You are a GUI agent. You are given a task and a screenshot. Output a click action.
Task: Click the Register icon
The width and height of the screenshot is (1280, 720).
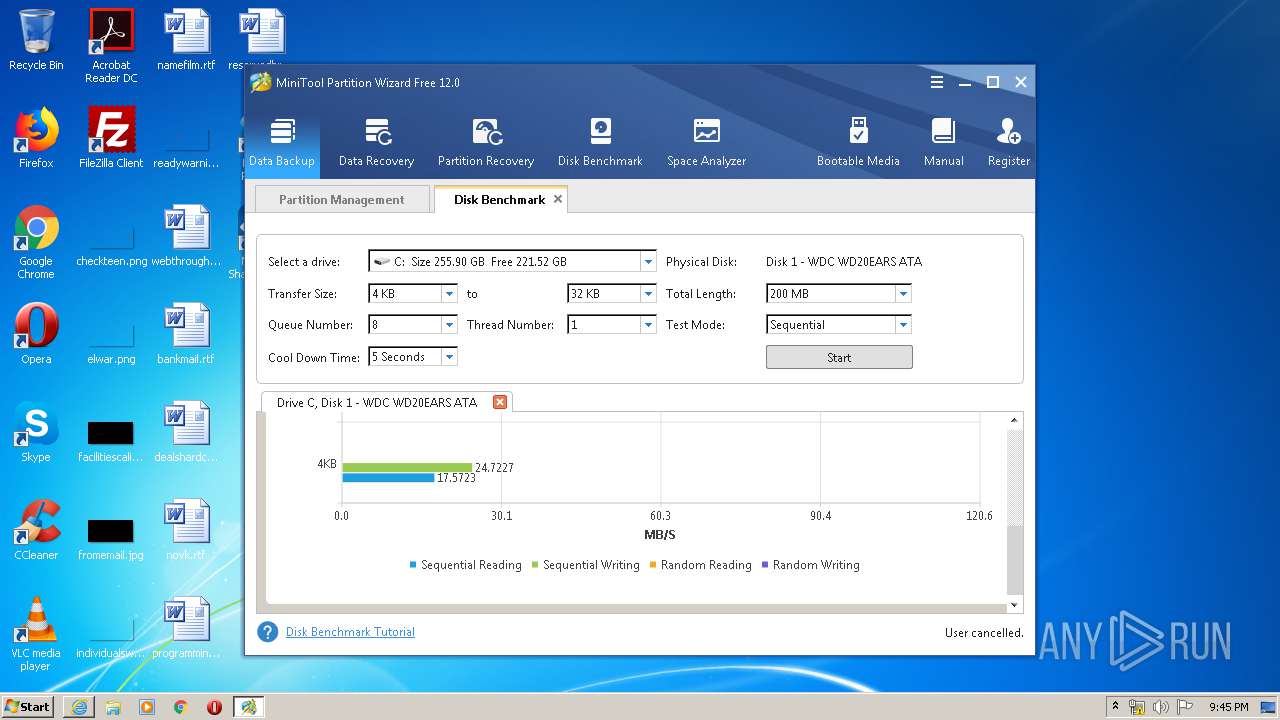(x=1008, y=140)
